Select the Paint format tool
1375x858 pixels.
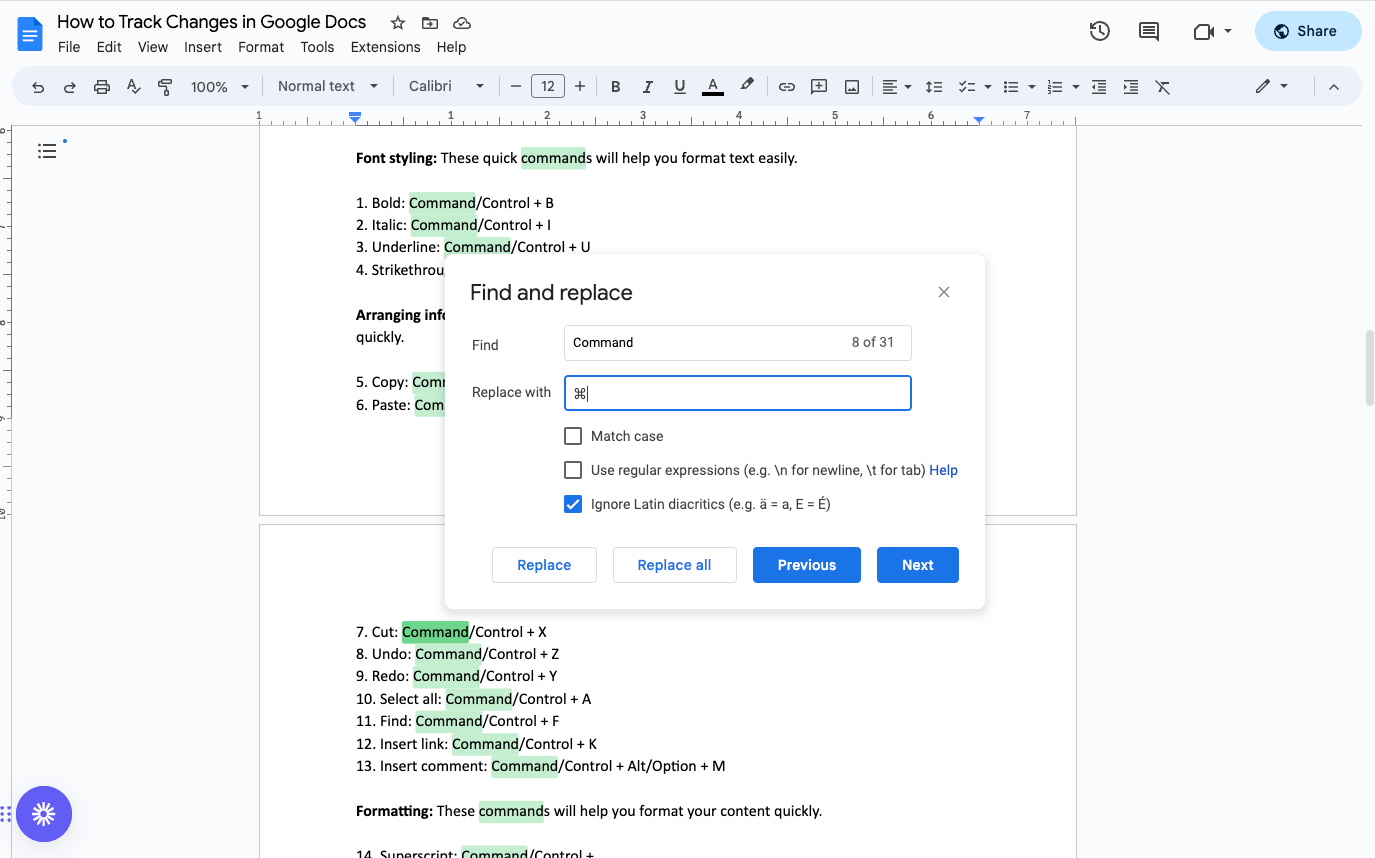(x=166, y=87)
